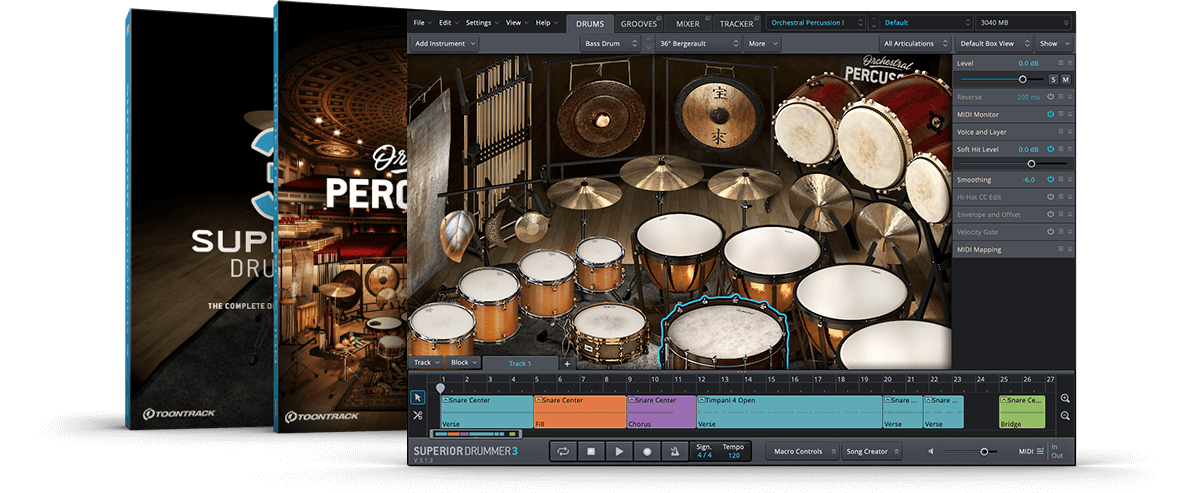Toggle Smoothing power button
The image size is (1200, 493).
pos(1050,179)
